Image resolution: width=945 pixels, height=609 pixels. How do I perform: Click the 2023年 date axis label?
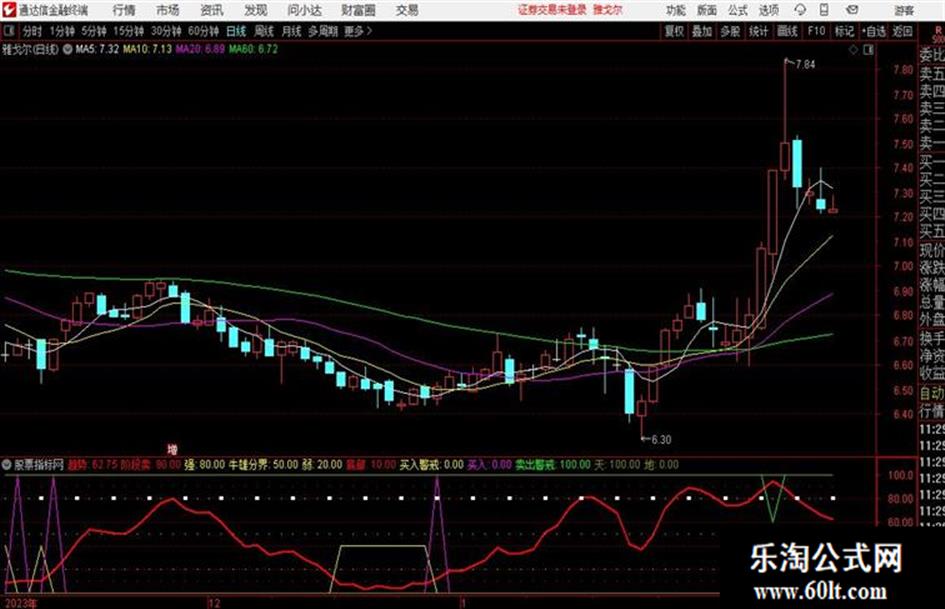pos(20,603)
